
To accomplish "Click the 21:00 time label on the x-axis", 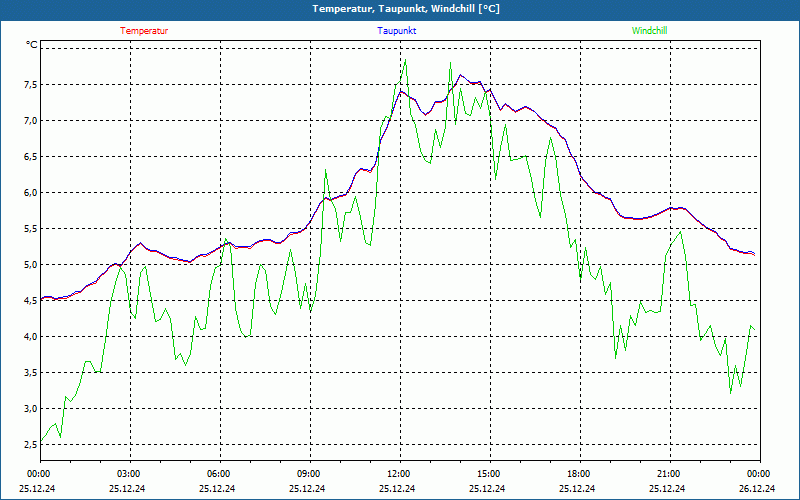I will [670, 473].
